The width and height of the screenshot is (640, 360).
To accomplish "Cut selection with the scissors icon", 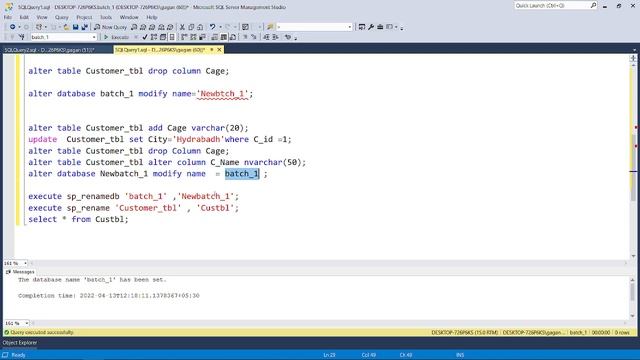I will pos(182,27).
